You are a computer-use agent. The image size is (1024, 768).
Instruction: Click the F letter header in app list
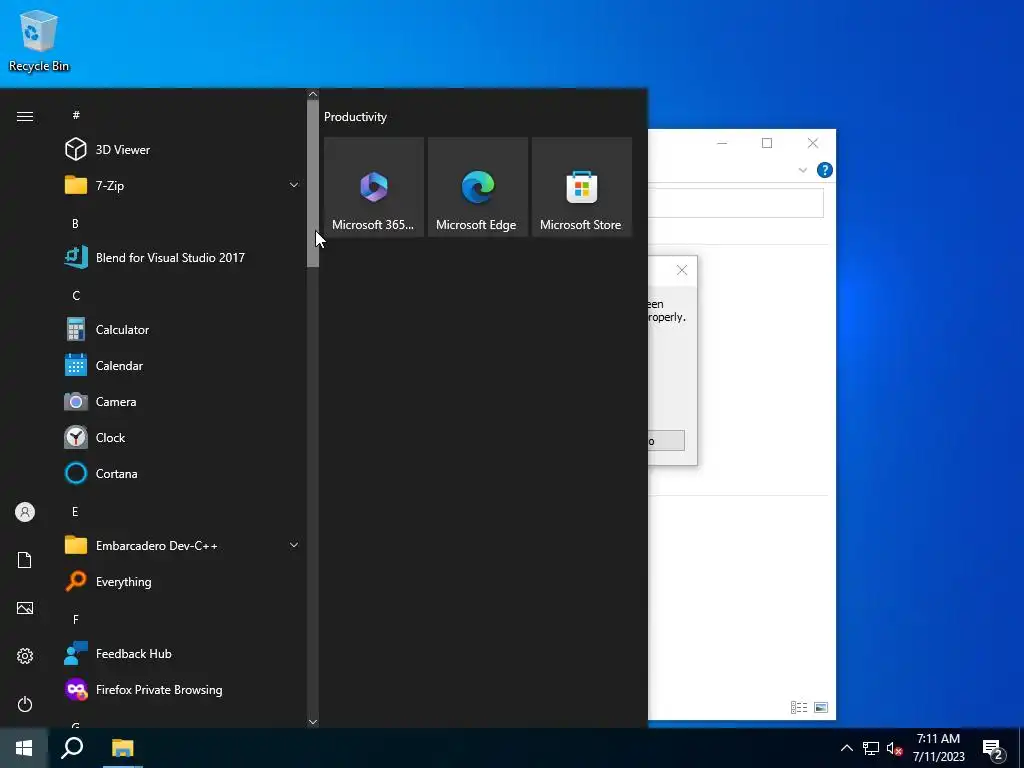click(76, 619)
